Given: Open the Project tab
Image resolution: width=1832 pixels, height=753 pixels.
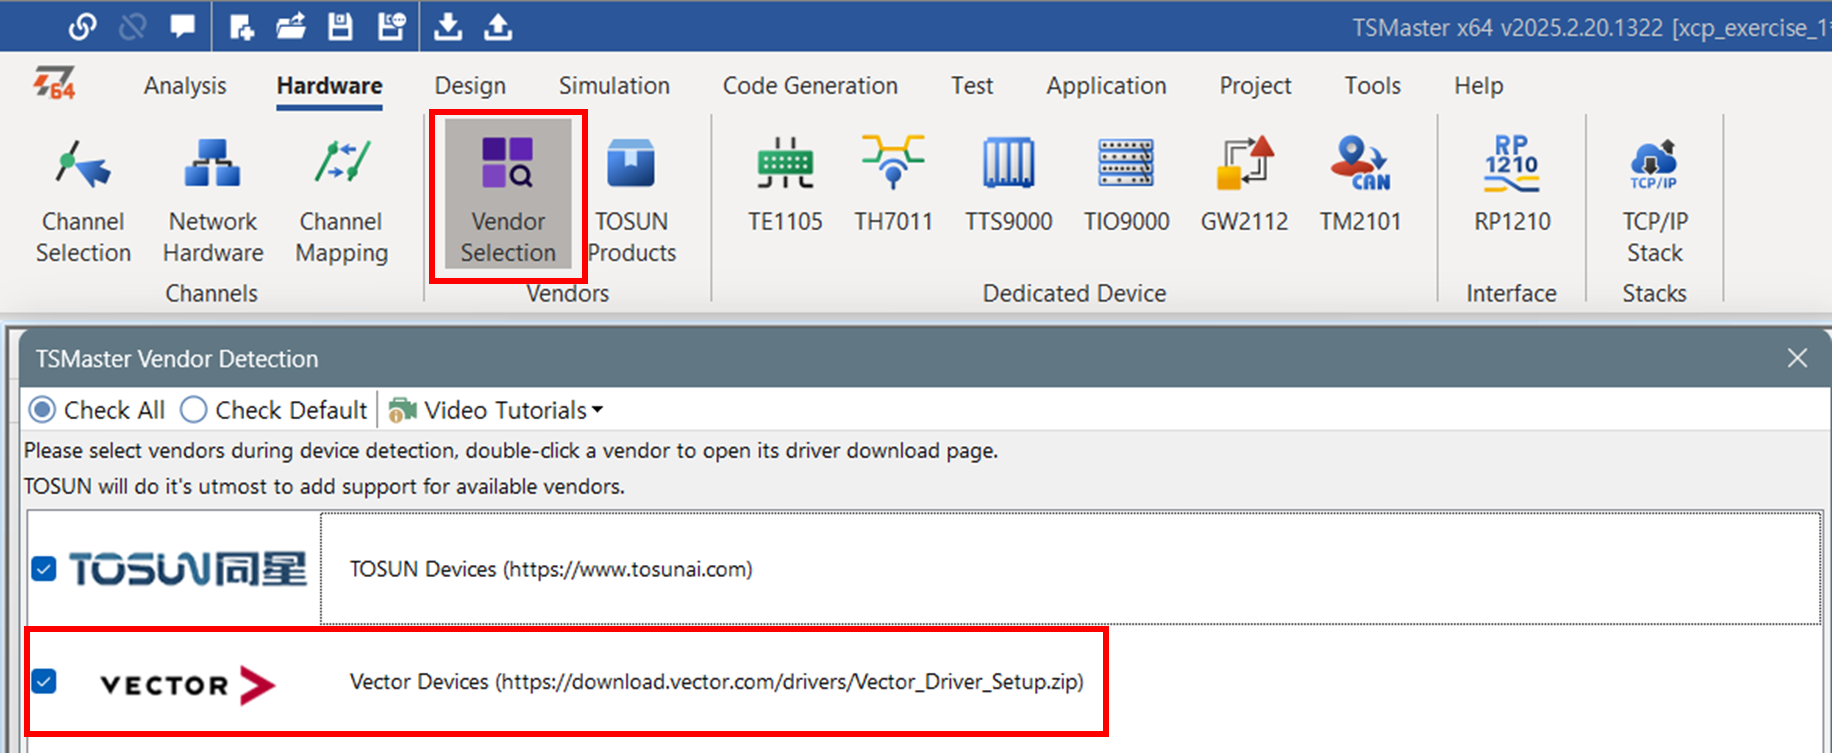Looking at the screenshot, I should click(x=1255, y=86).
